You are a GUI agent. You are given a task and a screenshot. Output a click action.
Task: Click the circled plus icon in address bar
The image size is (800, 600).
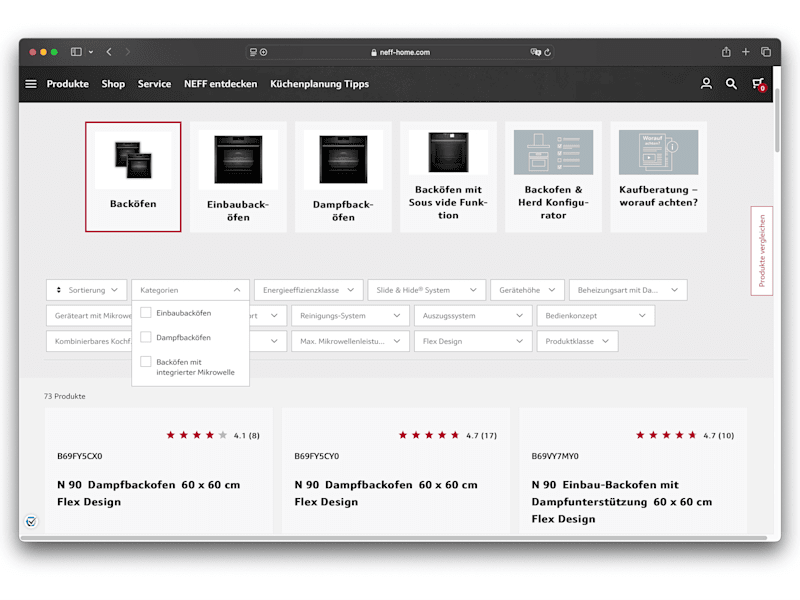263,52
